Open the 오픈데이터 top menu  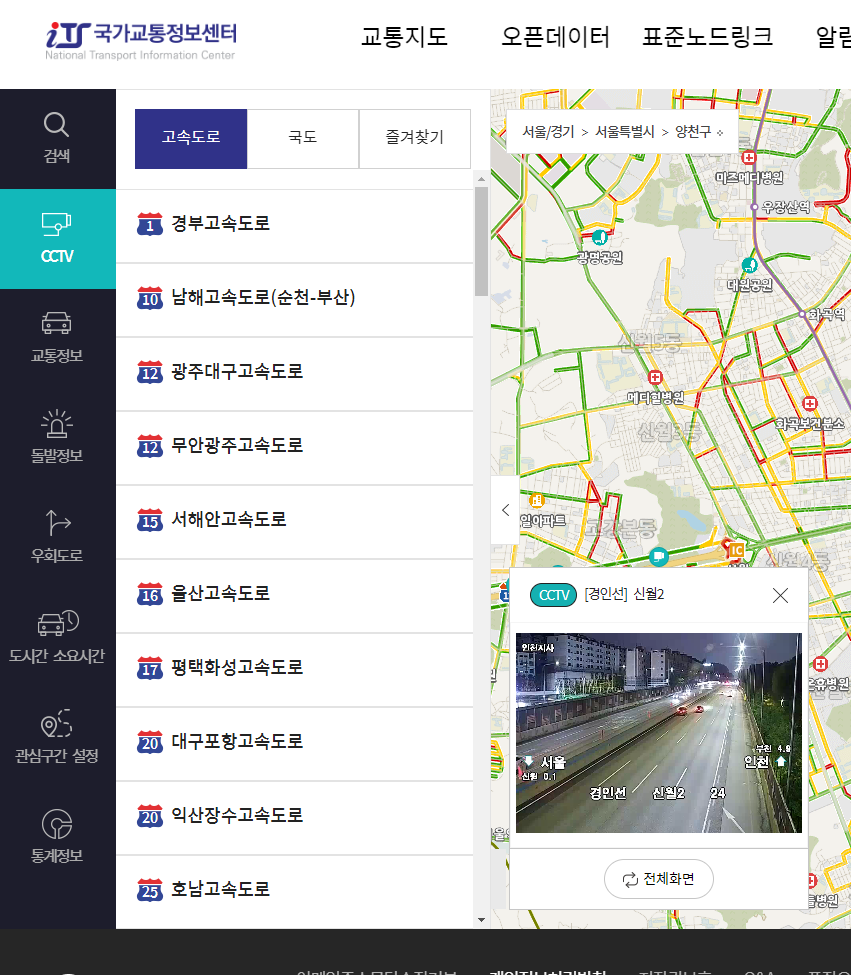[555, 37]
